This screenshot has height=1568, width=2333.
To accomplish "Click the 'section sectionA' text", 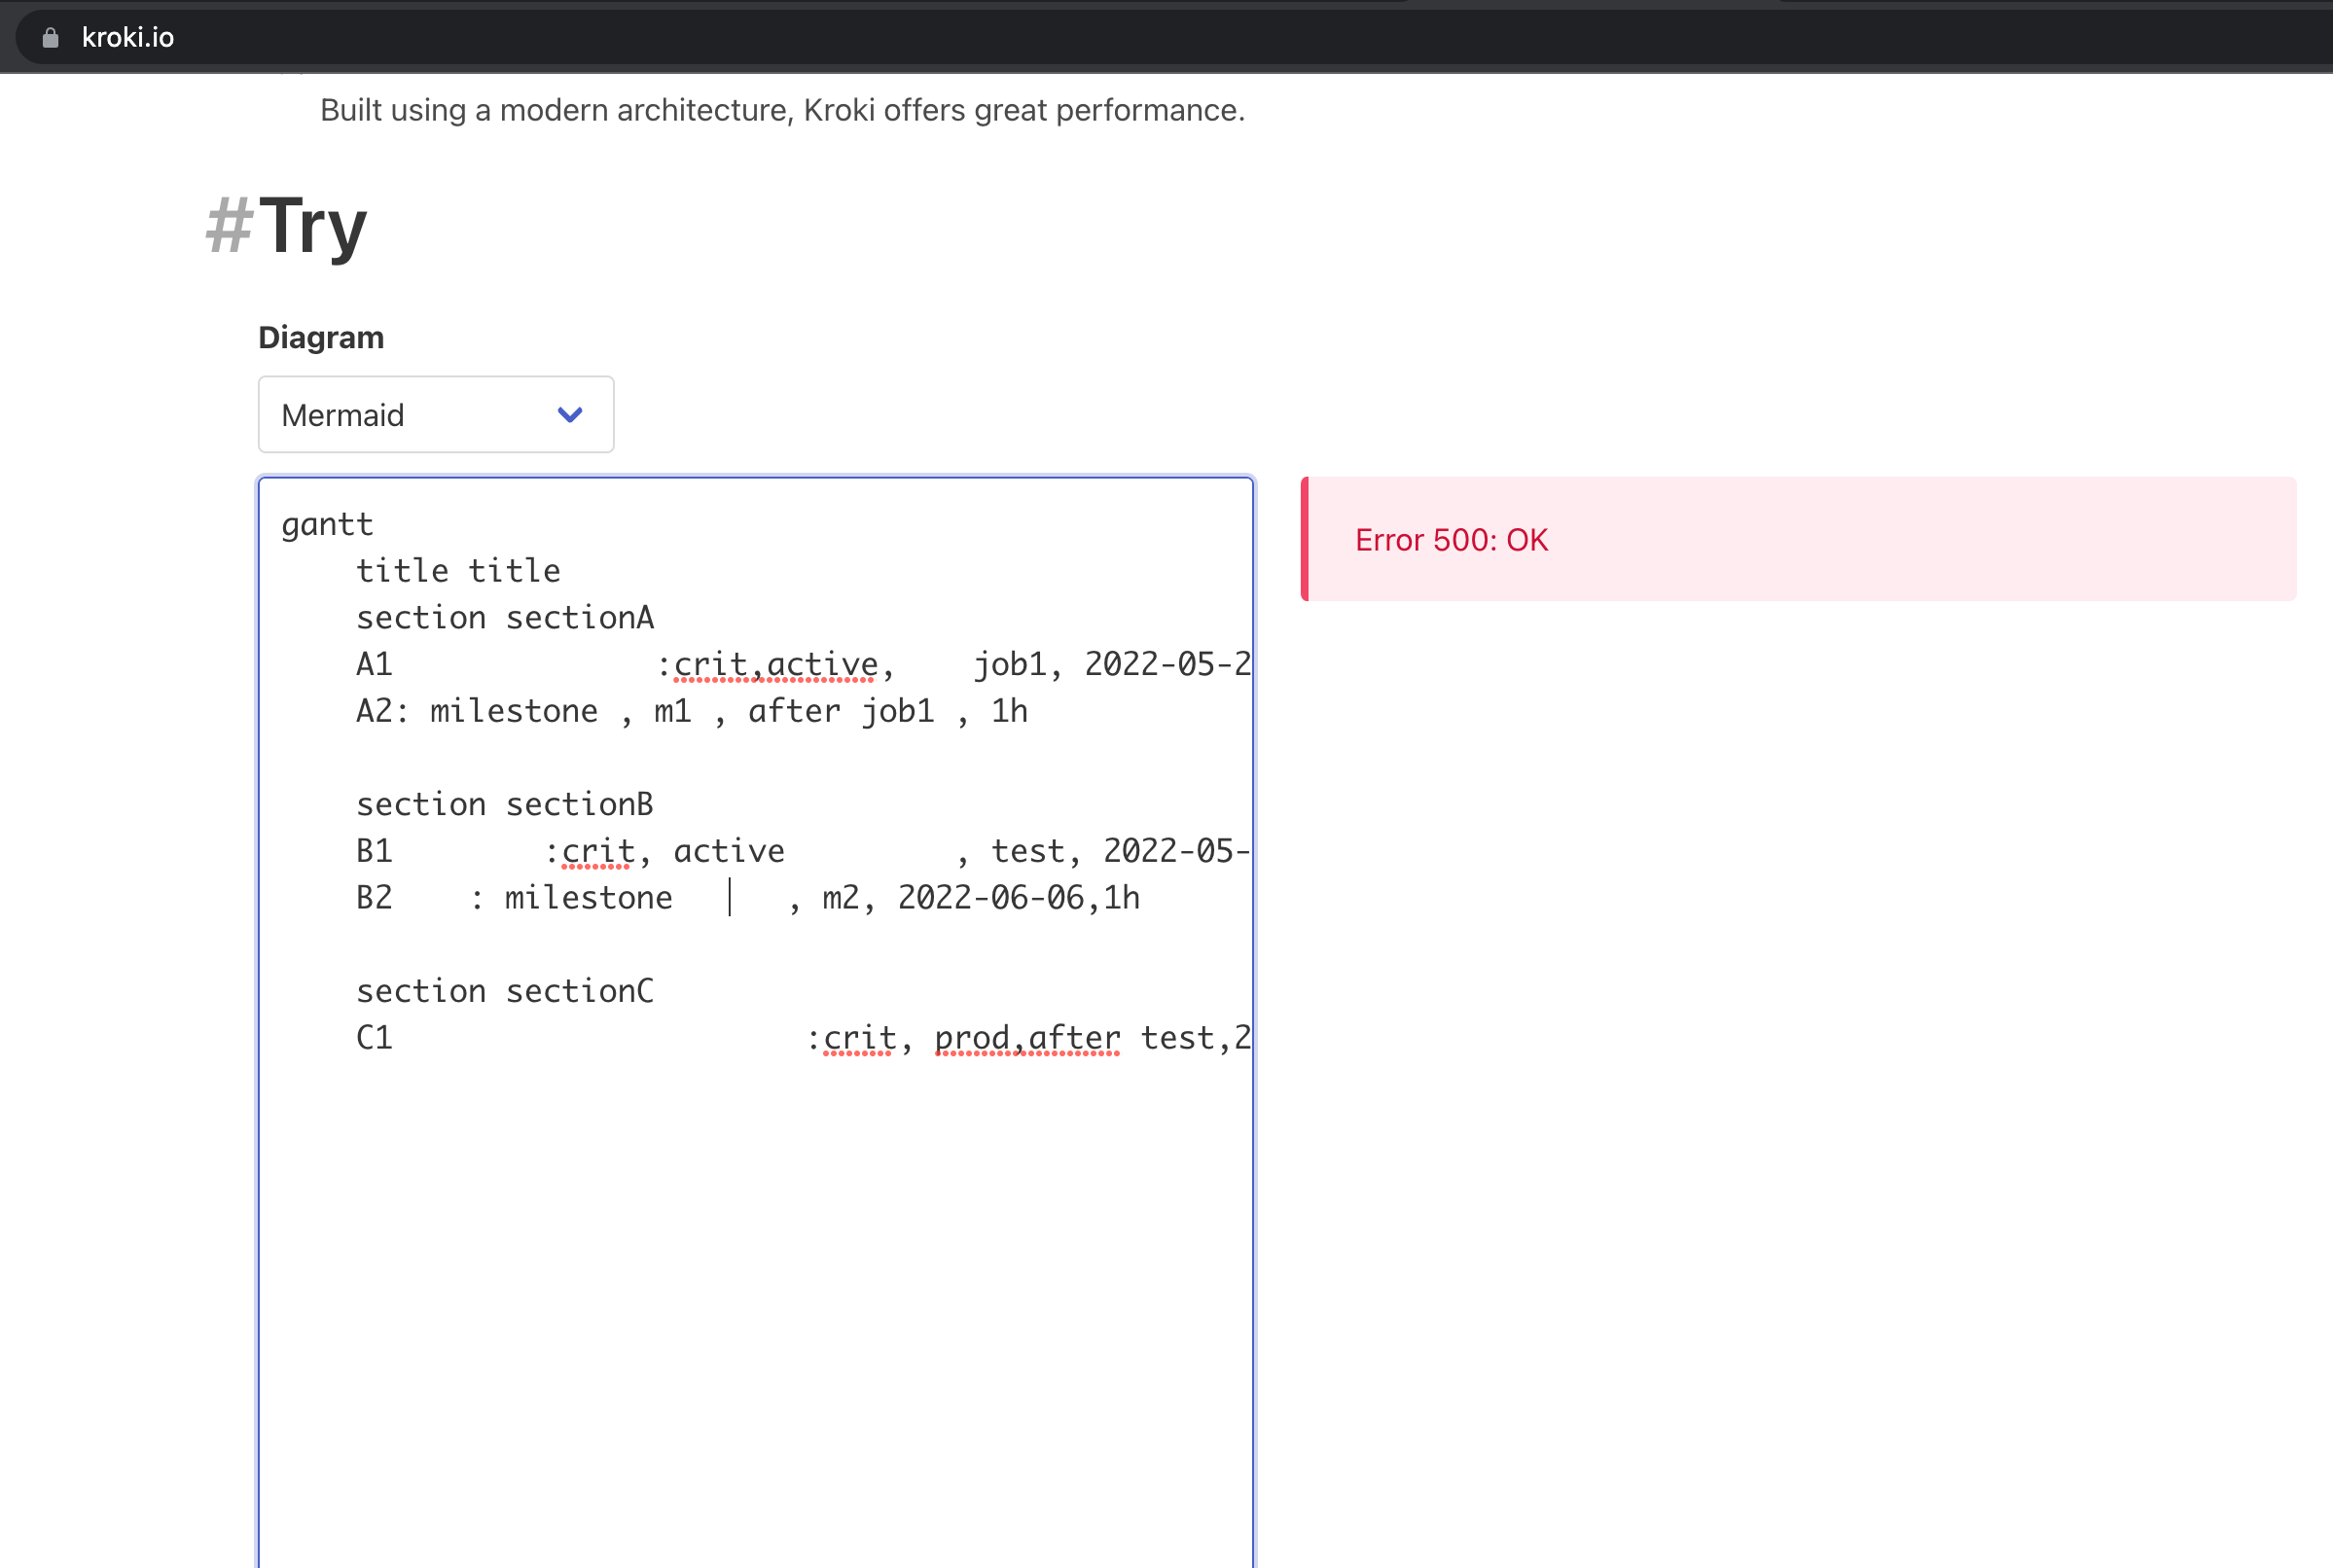I will (504, 616).
